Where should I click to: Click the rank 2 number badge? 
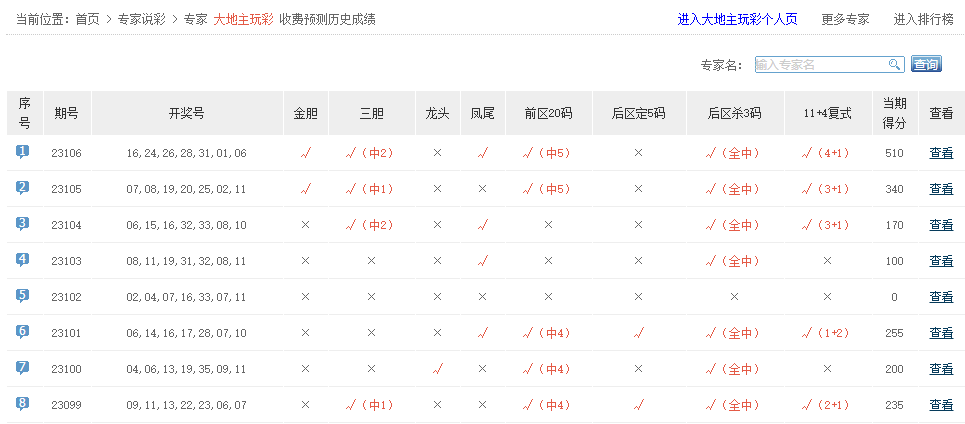click(x=22, y=188)
